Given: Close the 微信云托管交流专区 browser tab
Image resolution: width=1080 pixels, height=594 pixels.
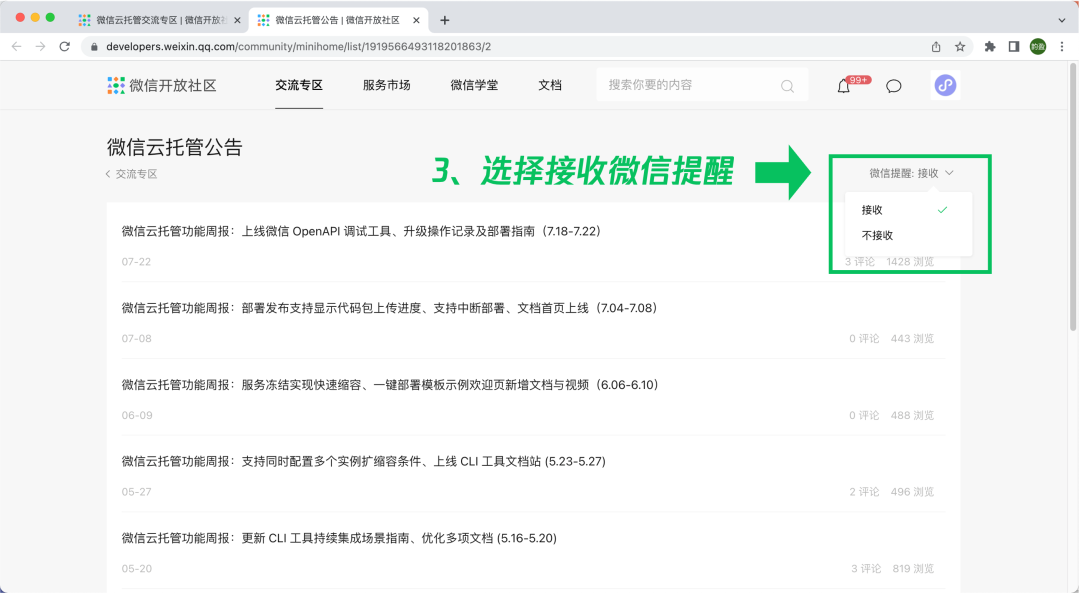Looking at the screenshot, I should point(238,21).
